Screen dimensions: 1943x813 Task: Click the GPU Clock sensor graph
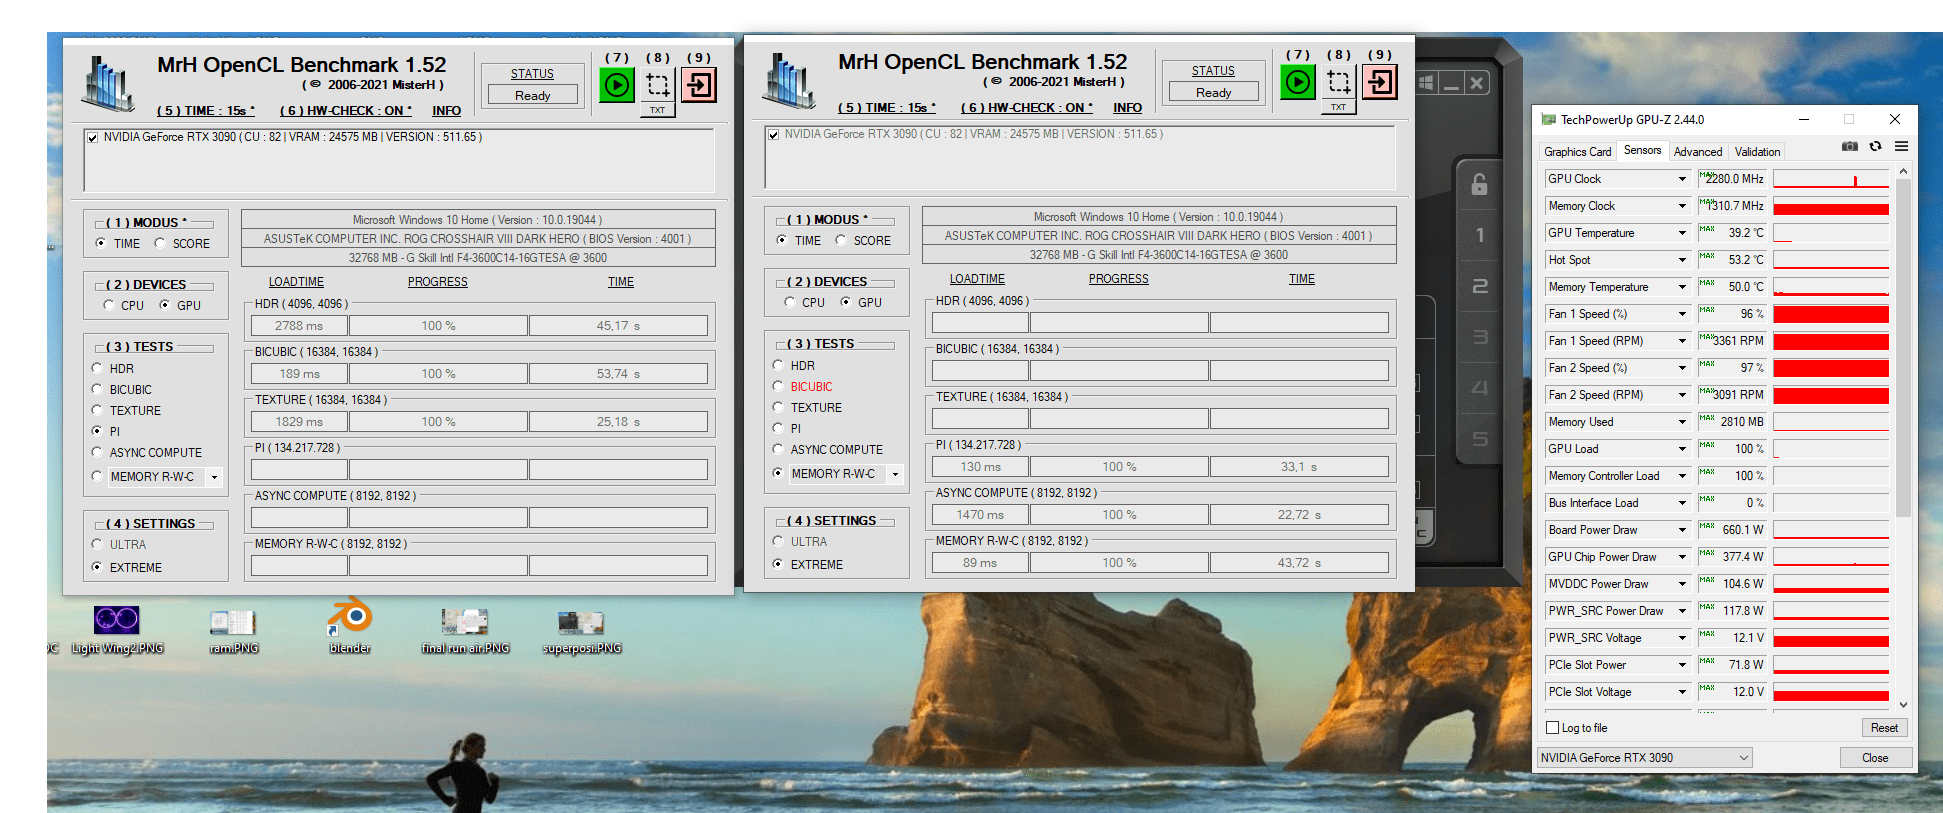pyautogui.click(x=1831, y=179)
